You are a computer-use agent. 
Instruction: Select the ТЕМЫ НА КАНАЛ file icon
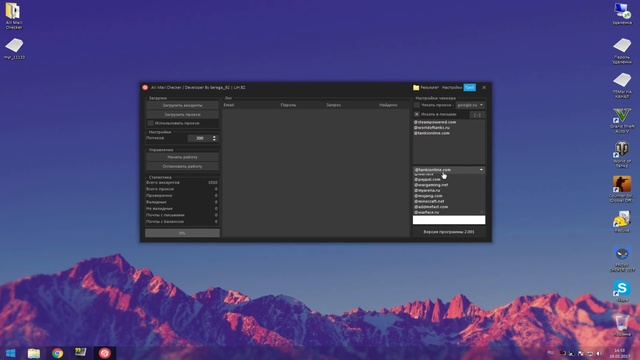click(x=622, y=85)
